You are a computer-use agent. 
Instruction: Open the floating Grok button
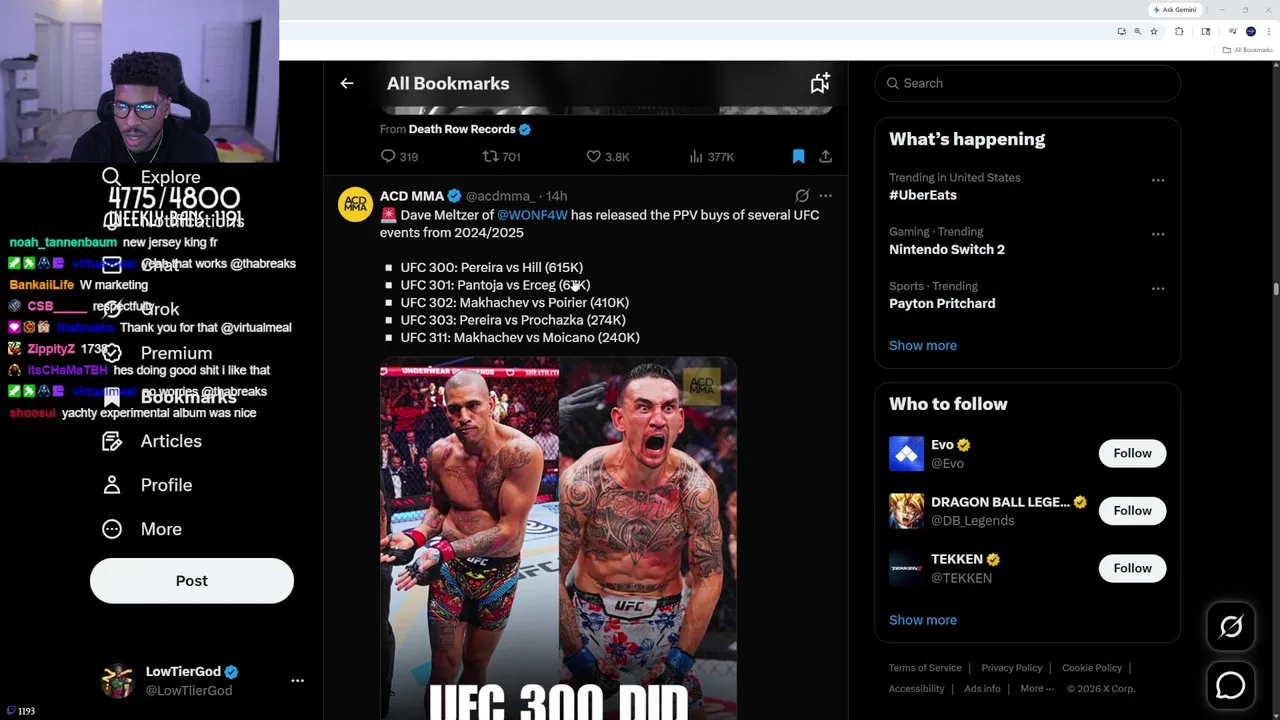click(1231, 627)
